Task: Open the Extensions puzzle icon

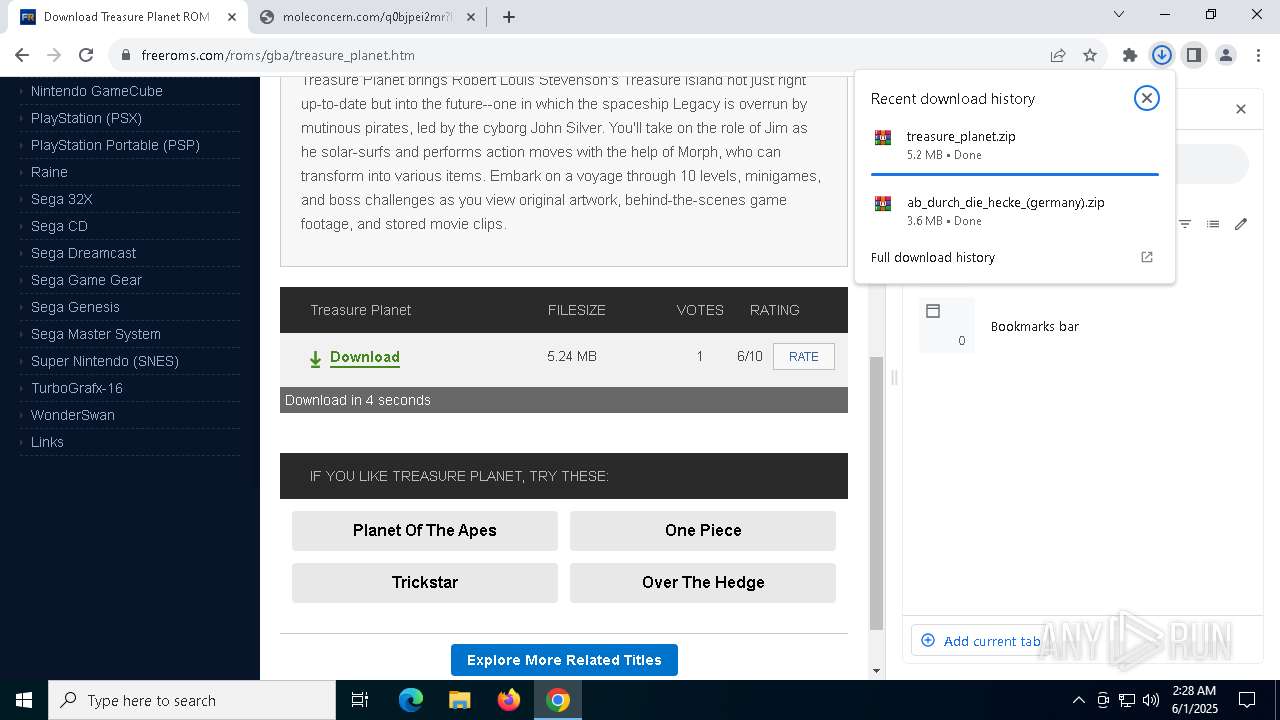Action: click(1129, 55)
